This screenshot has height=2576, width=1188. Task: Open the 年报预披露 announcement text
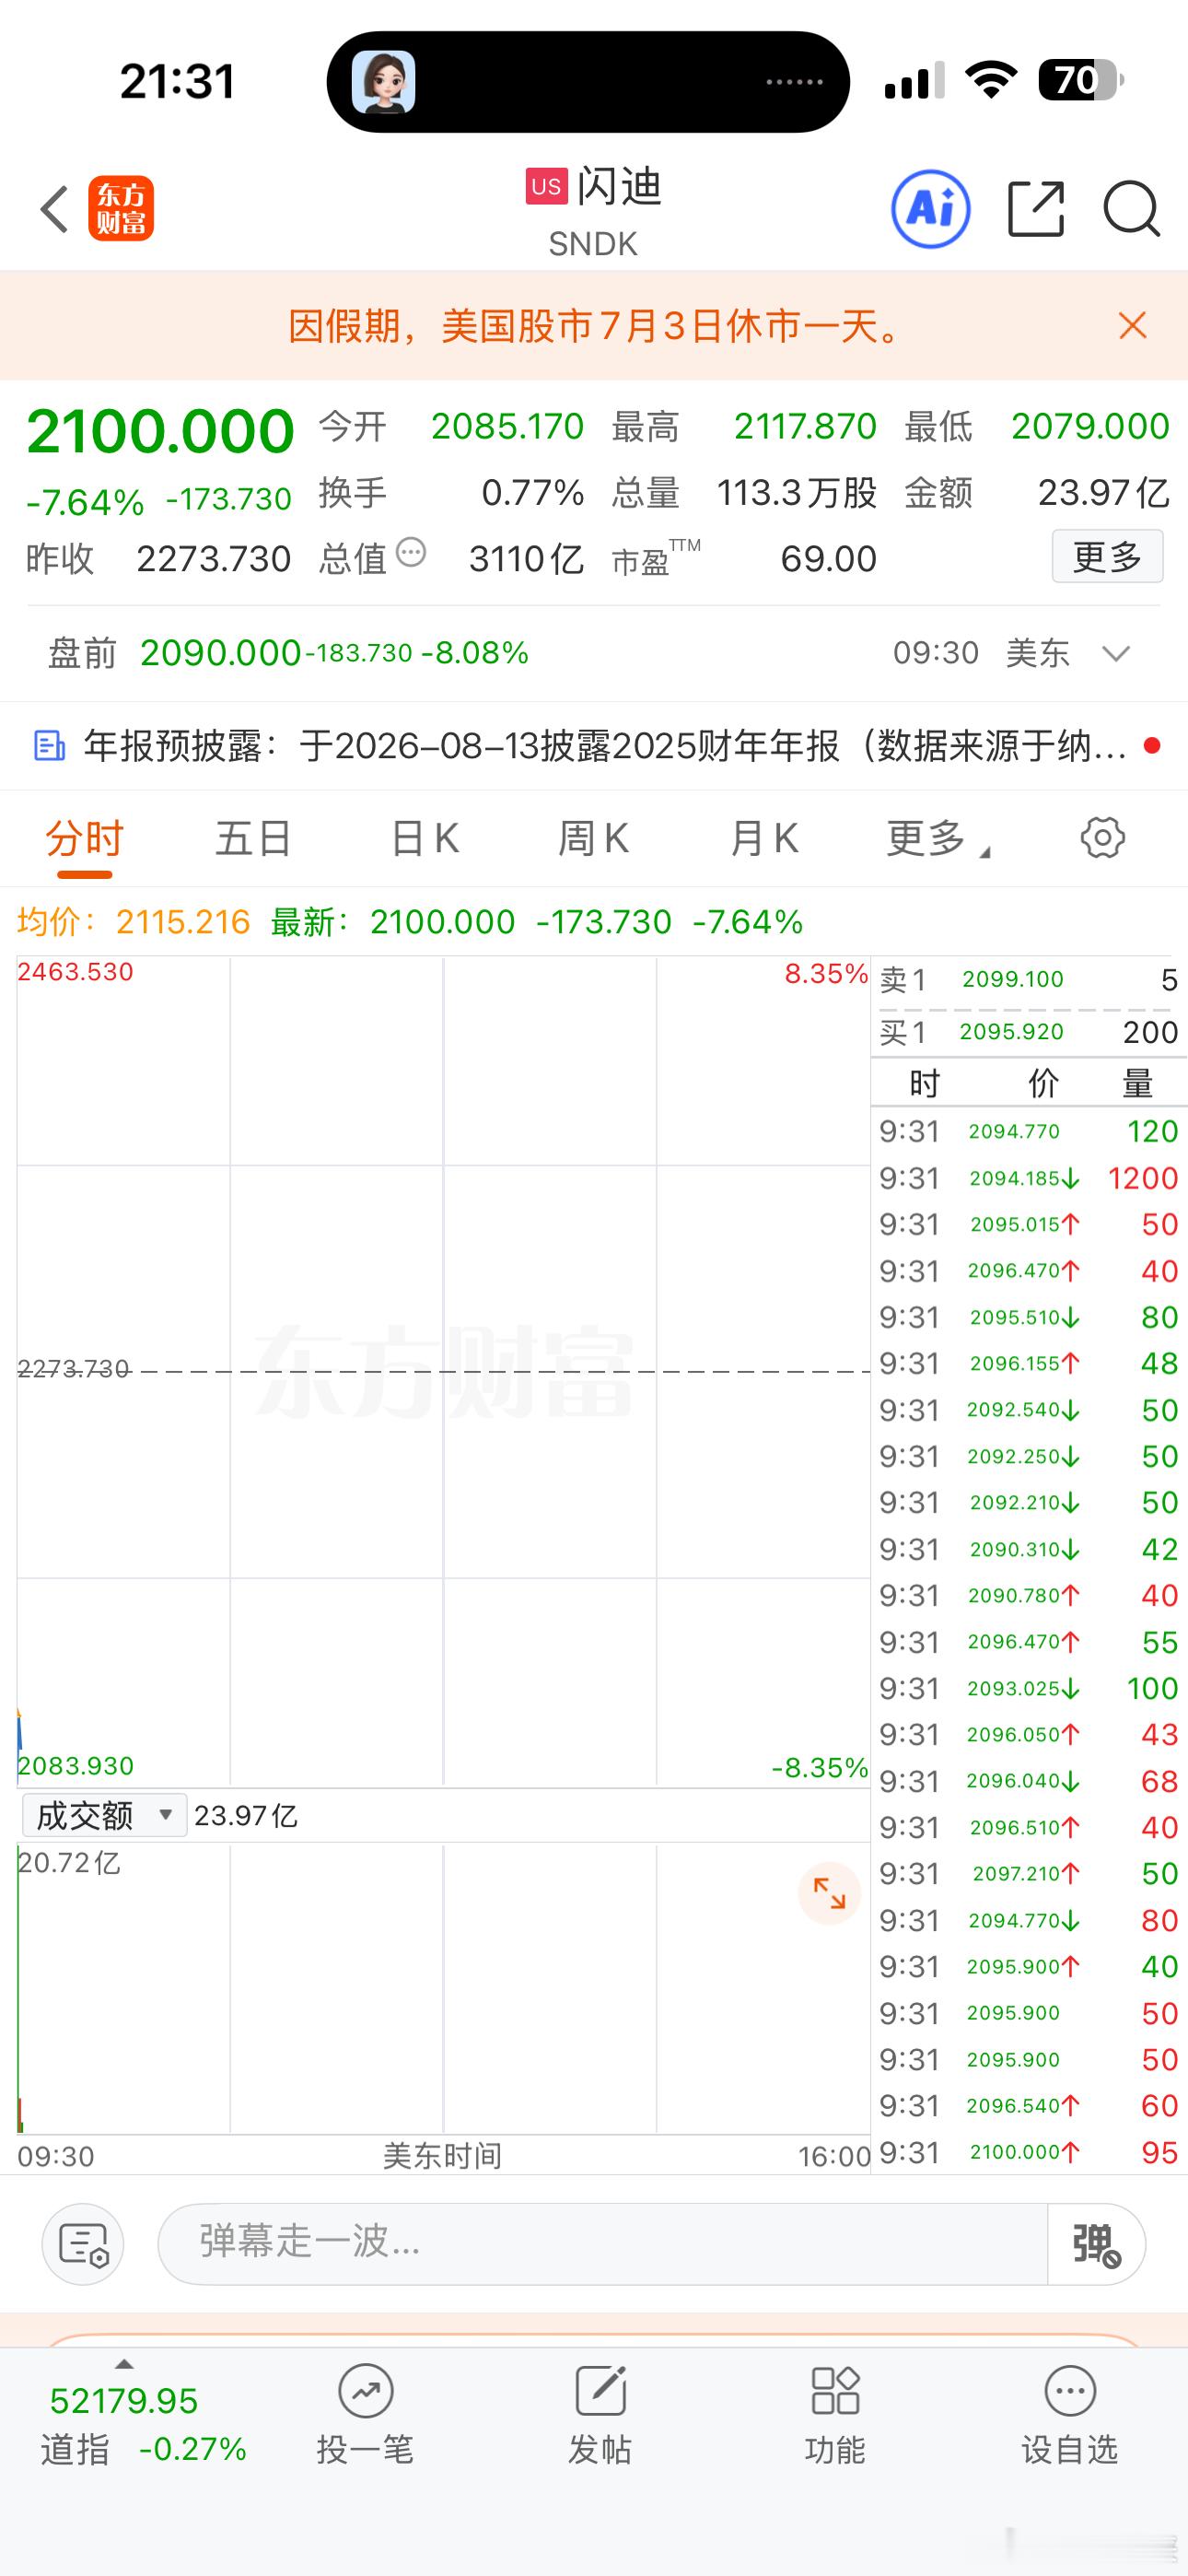tap(605, 745)
